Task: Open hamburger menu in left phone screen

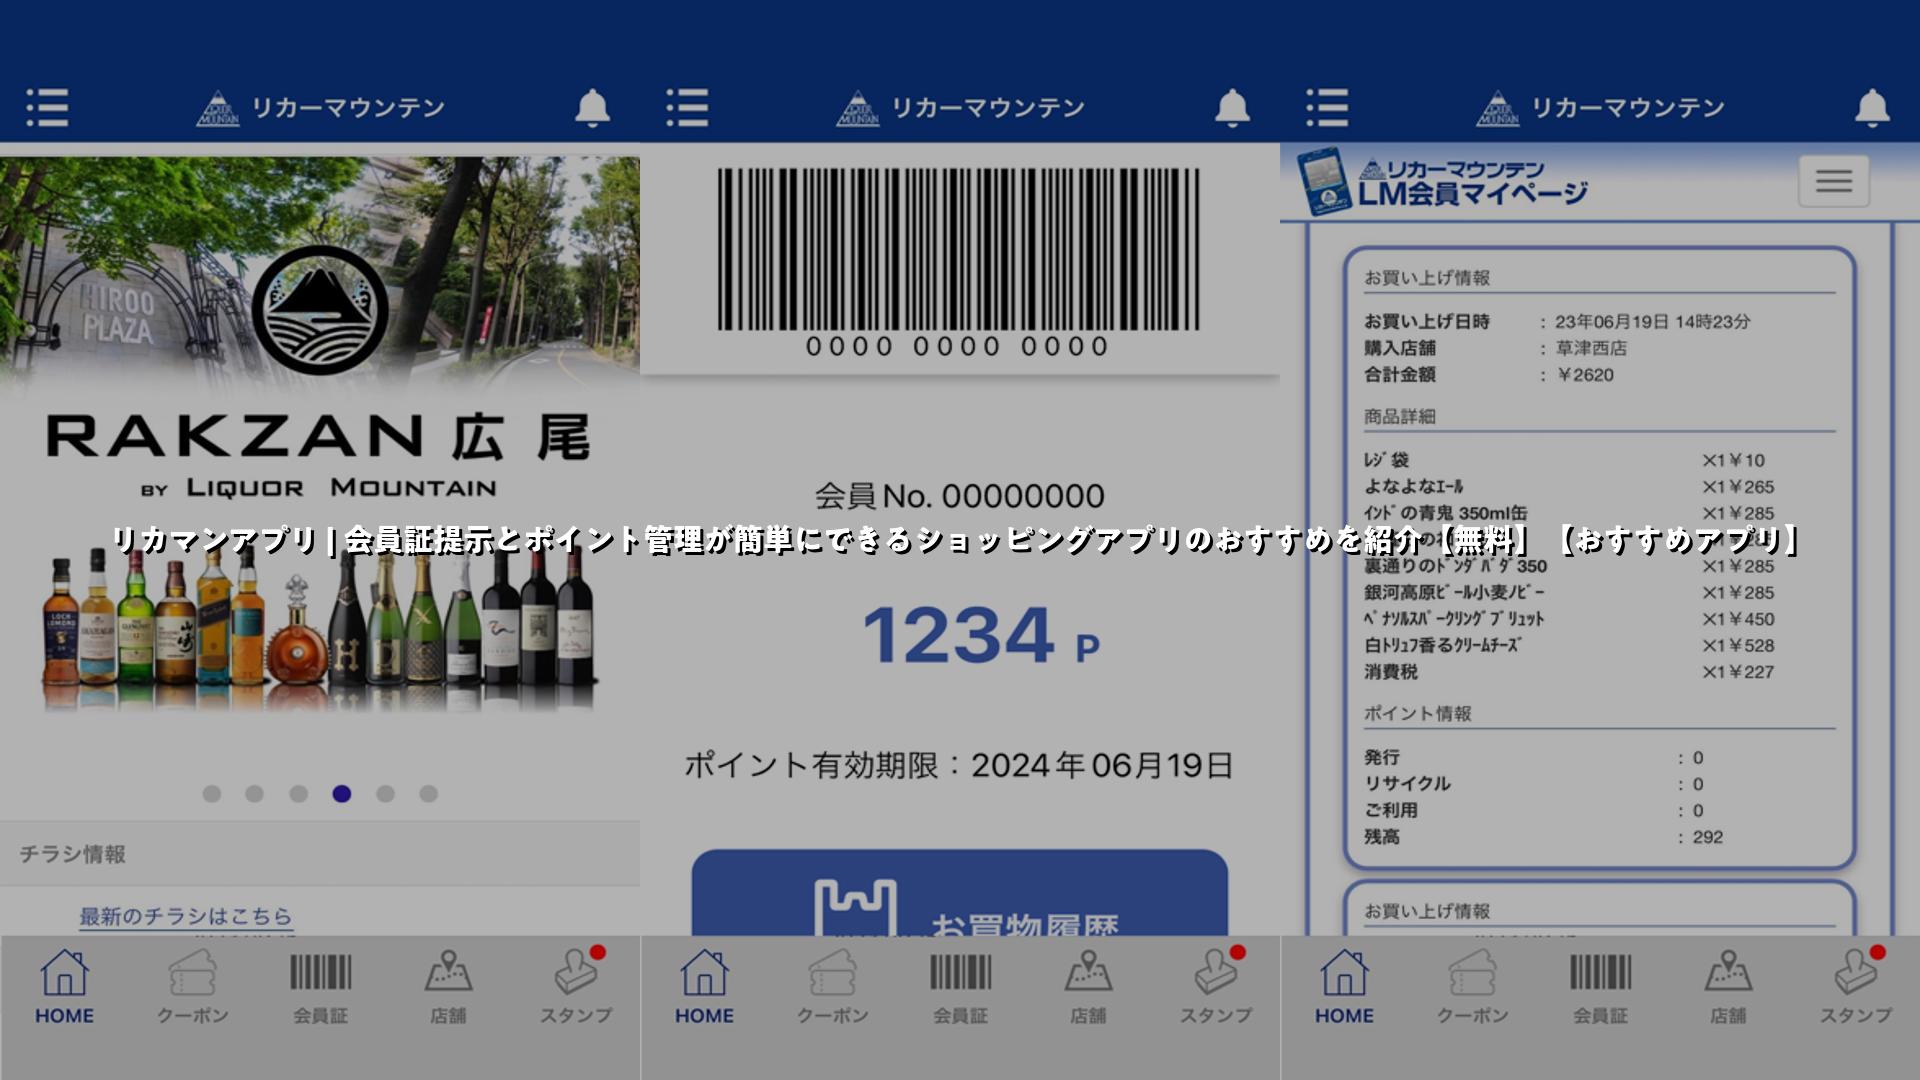Action: coord(47,107)
